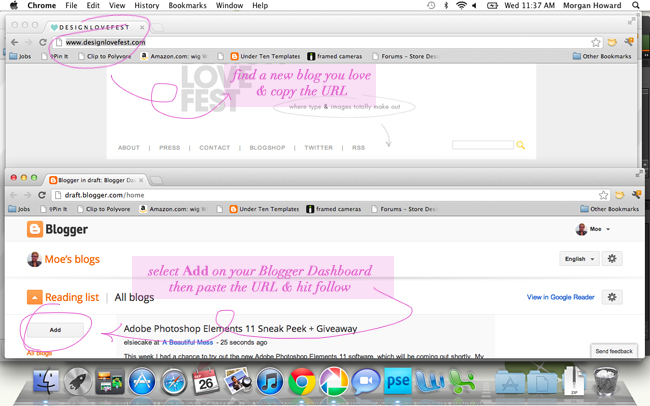The width and height of the screenshot is (650, 406).
Task: Click the search magnifier on designlovefest
Action: 521,145
